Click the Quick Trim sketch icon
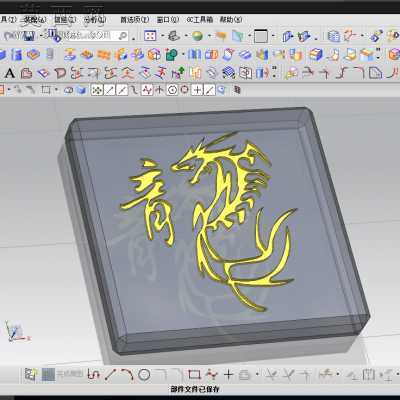This screenshot has height=400, width=400. 271,375
